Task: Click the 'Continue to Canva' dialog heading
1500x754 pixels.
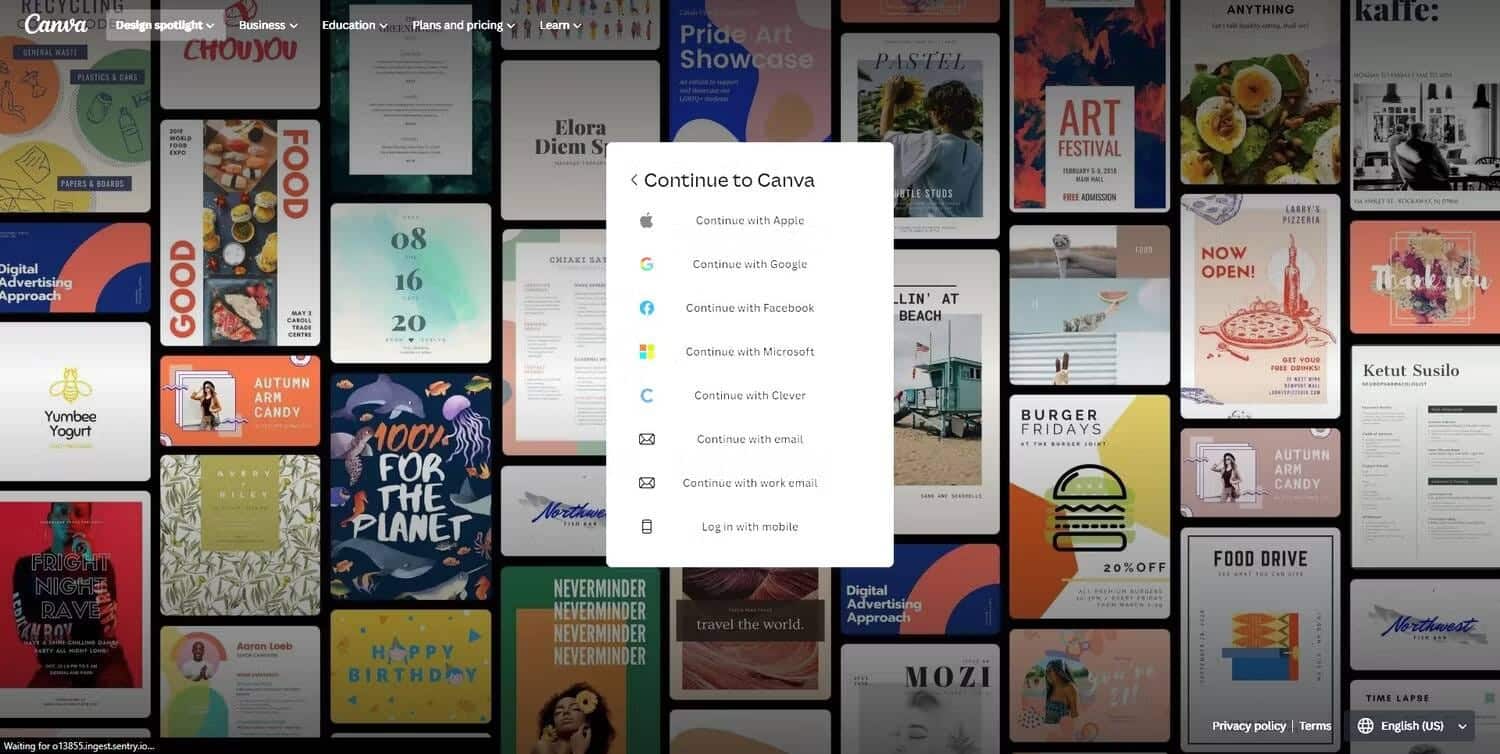Action: click(x=729, y=180)
